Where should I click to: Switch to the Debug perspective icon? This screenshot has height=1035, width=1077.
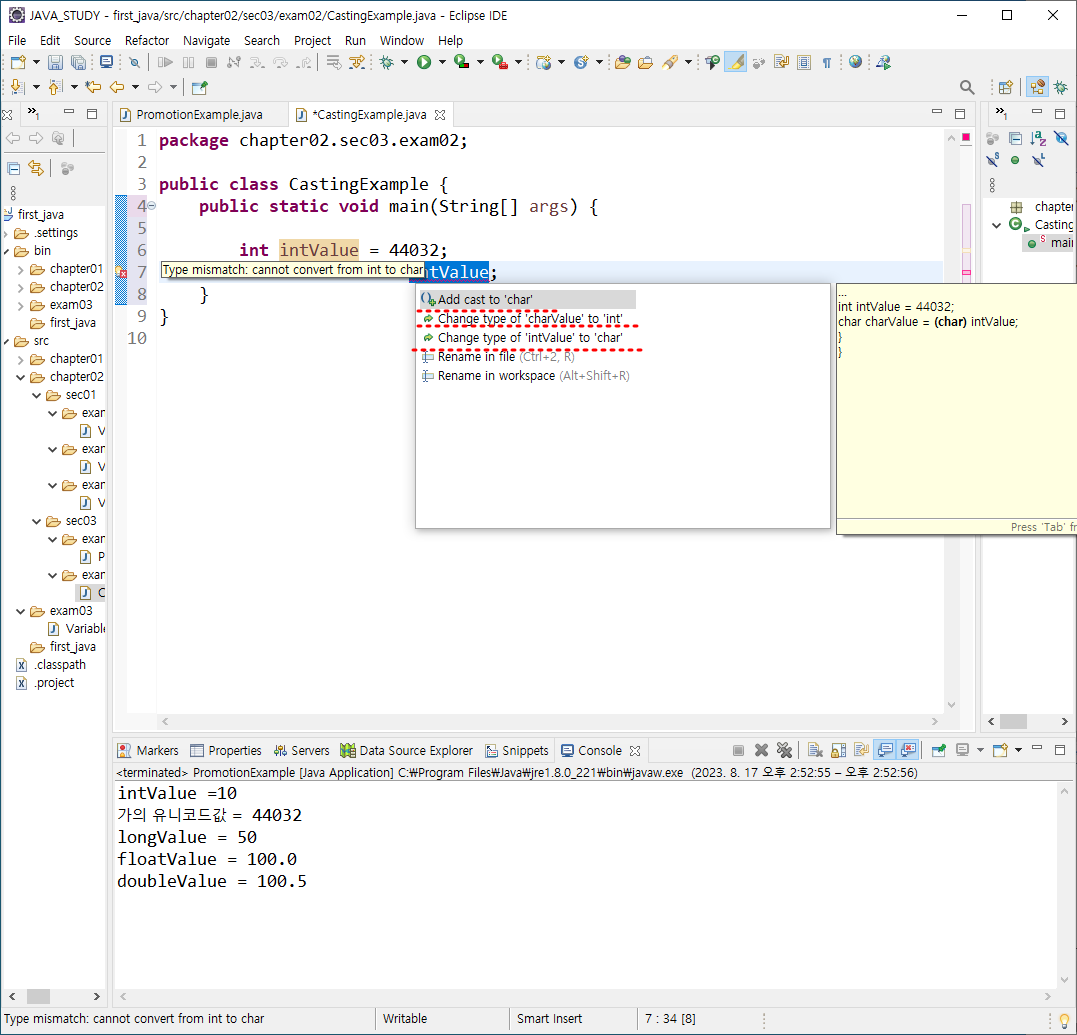1061,87
